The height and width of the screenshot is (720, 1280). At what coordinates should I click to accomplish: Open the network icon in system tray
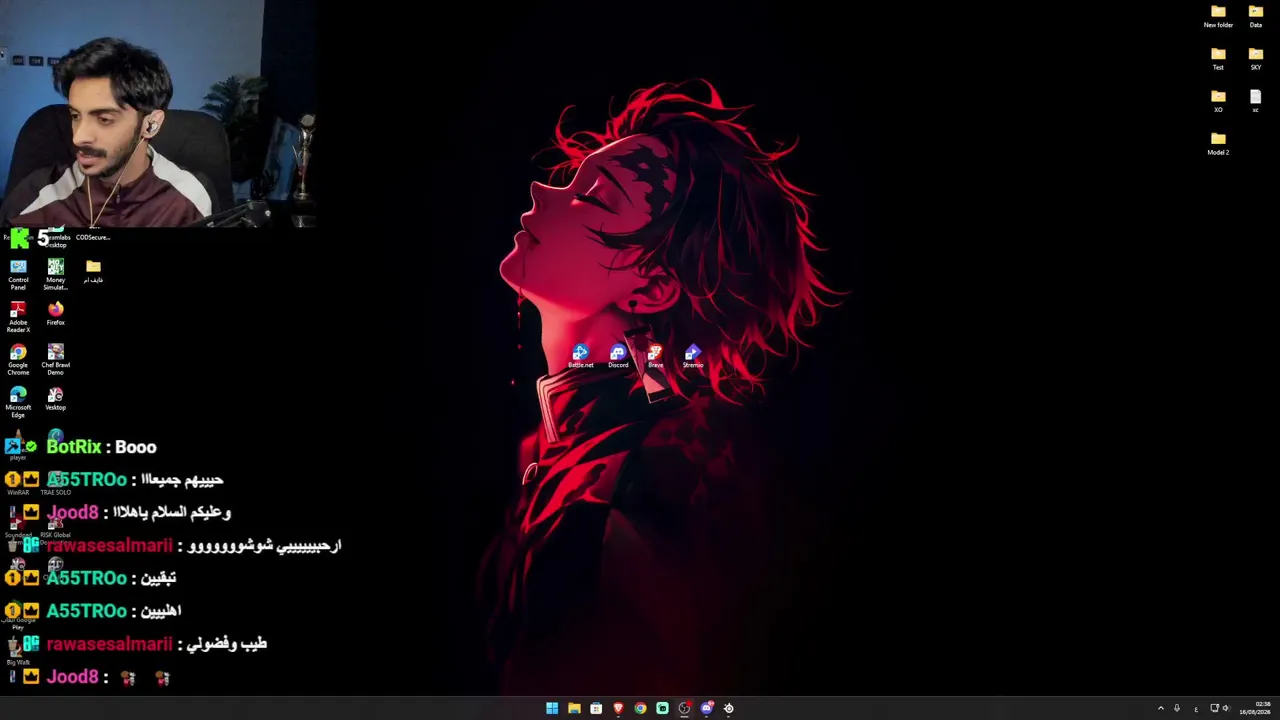[x=1214, y=708]
